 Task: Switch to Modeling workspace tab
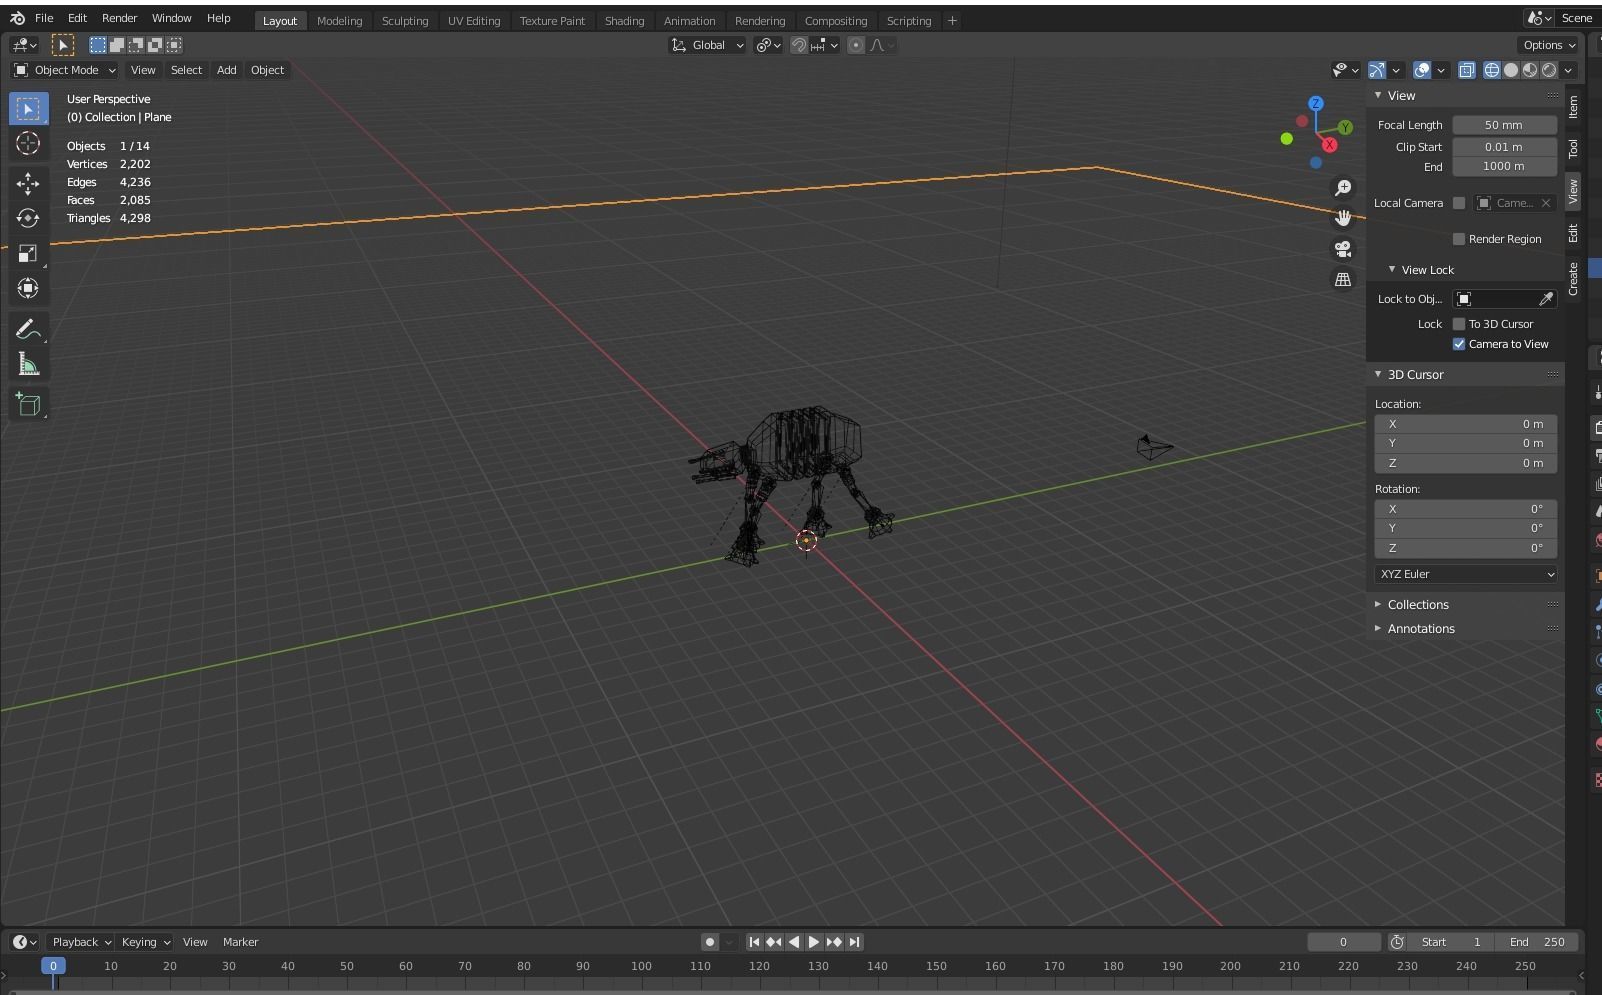point(339,20)
